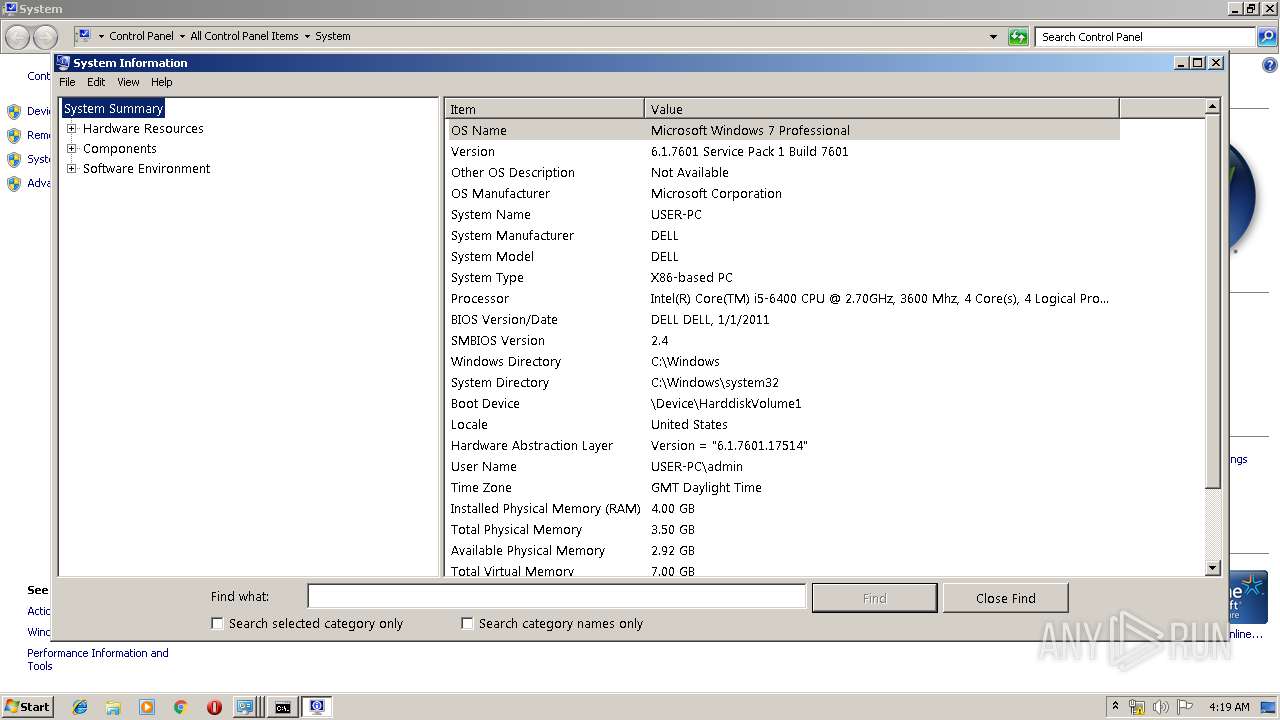The image size is (1280, 720).
Task: Open All Control Panel Items breadcrumb dropdown
Action: (x=307, y=36)
